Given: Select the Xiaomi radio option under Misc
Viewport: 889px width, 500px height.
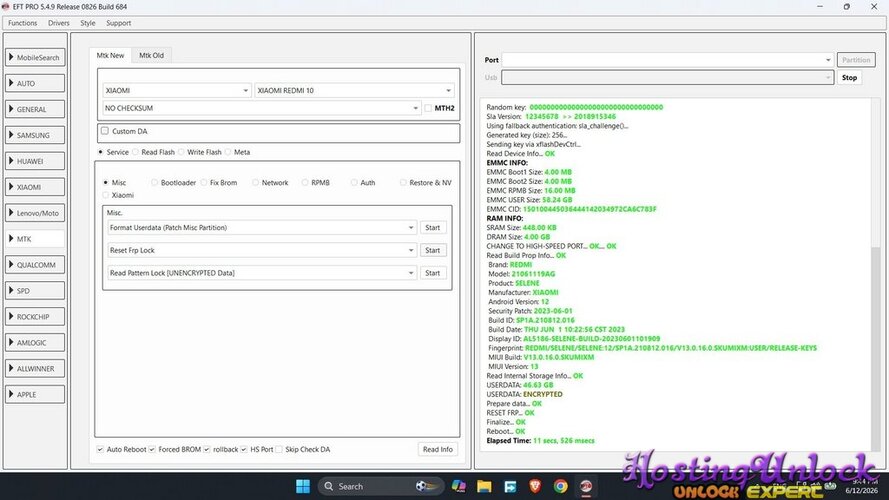Looking at the screenshot, I should coord(105,195).
